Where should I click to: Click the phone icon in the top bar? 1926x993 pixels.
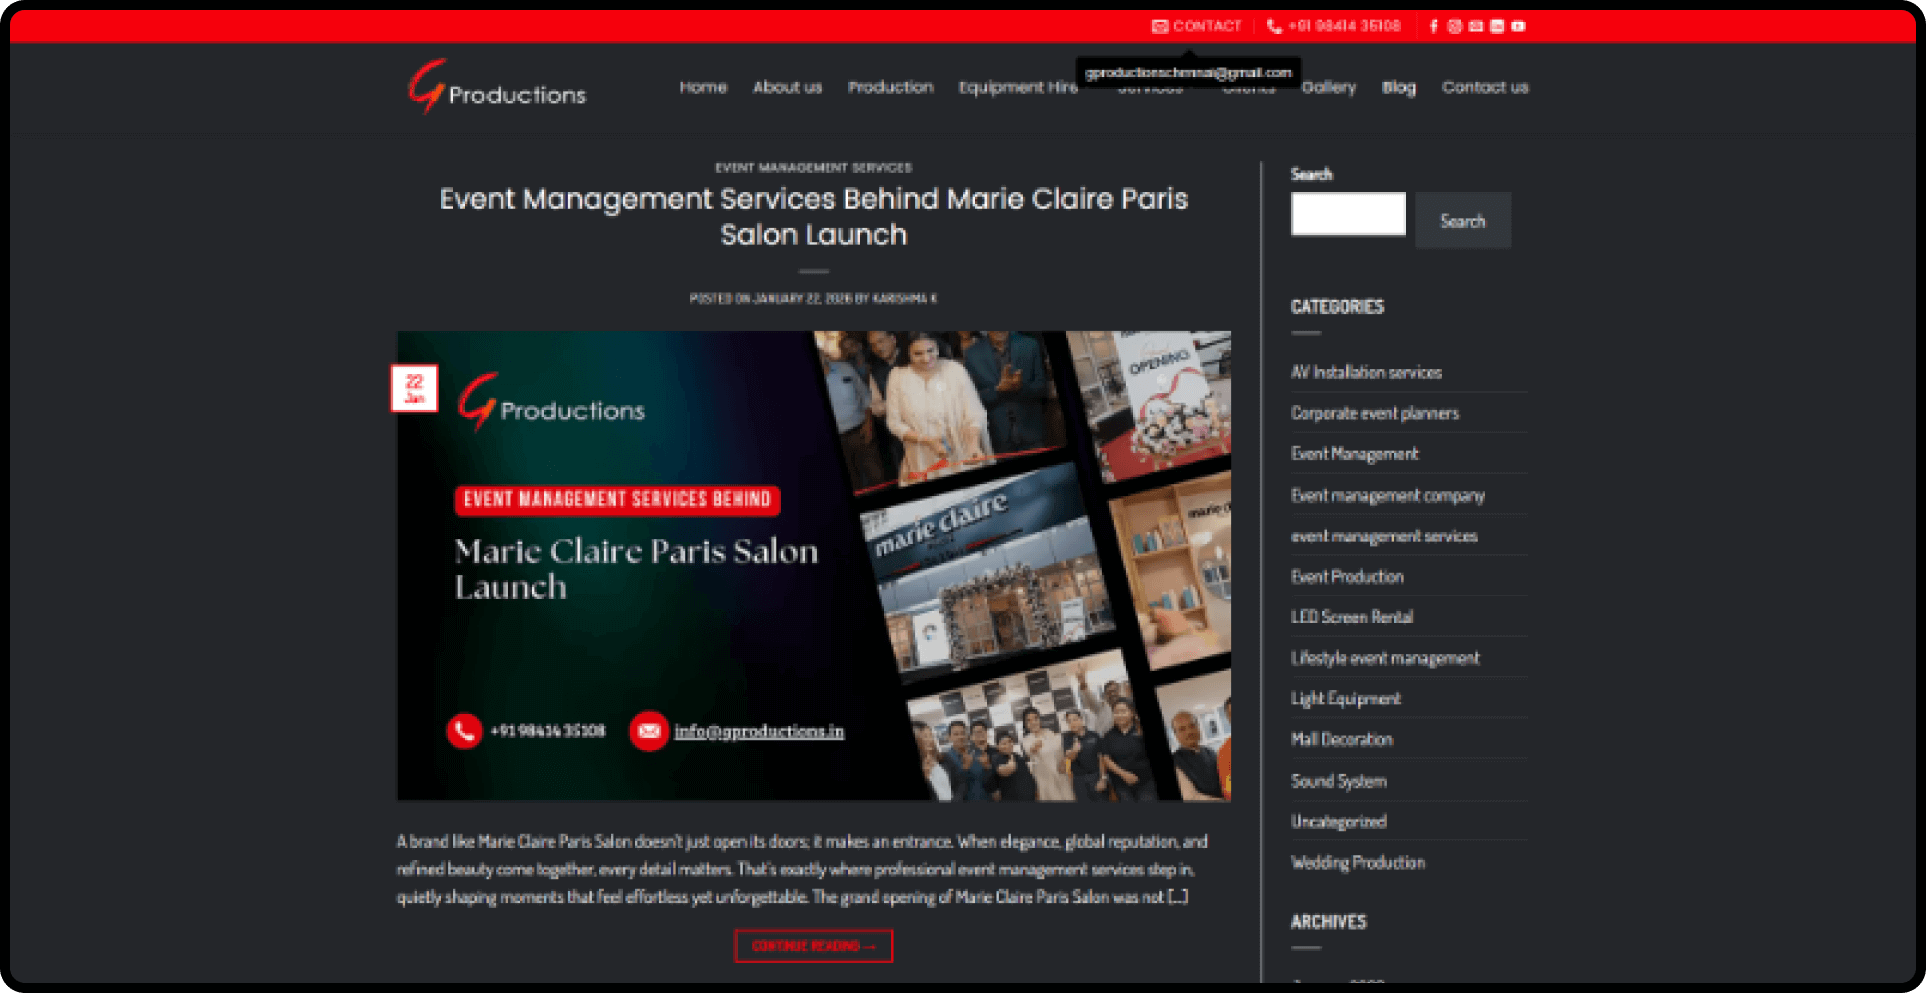click(x=1274, y=26)
